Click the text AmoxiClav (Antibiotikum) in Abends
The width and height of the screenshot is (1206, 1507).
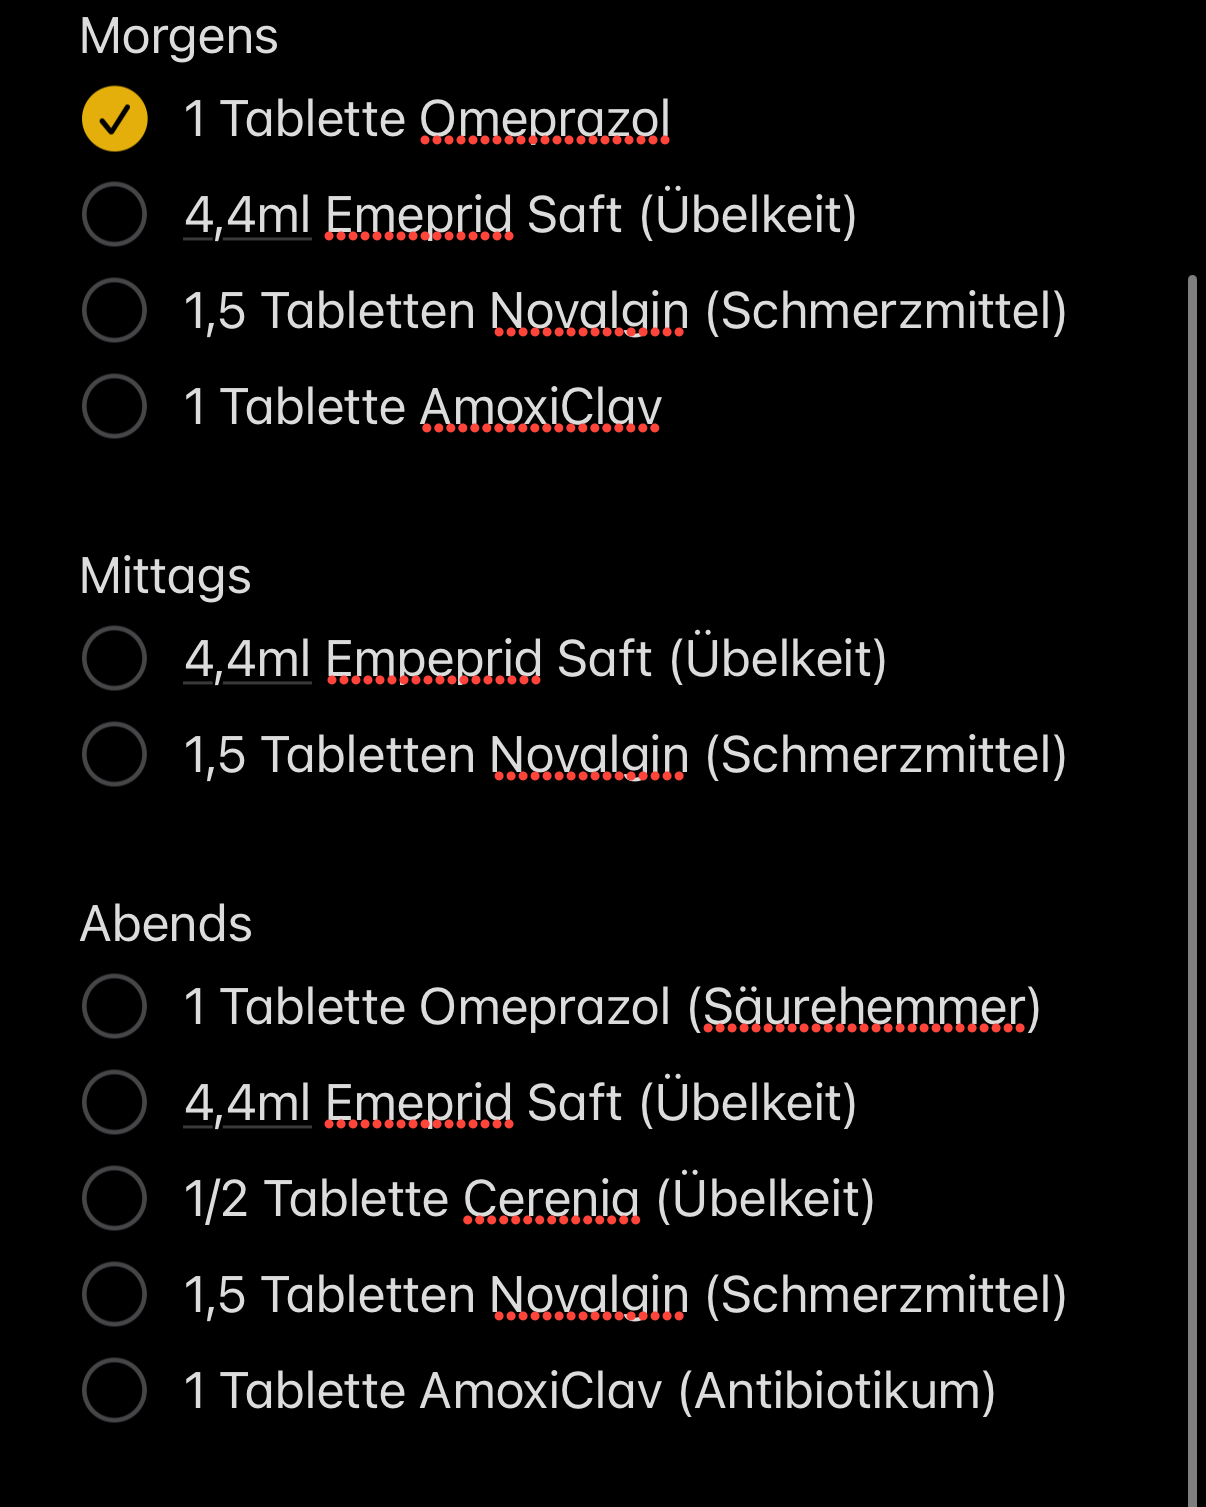point(708,1391)
